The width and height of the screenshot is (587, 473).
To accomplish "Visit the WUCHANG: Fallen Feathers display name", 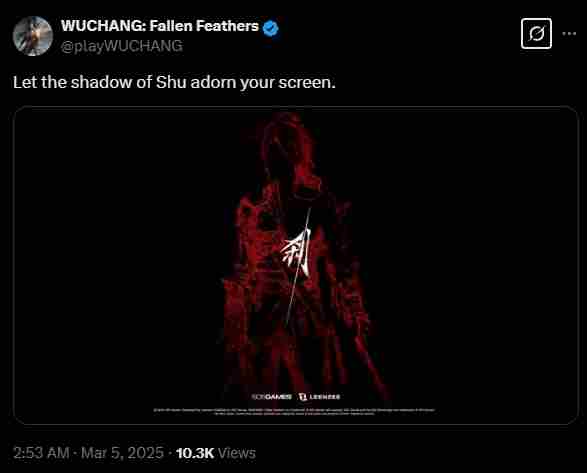I will pyautogui.click(x=159, y=26).
